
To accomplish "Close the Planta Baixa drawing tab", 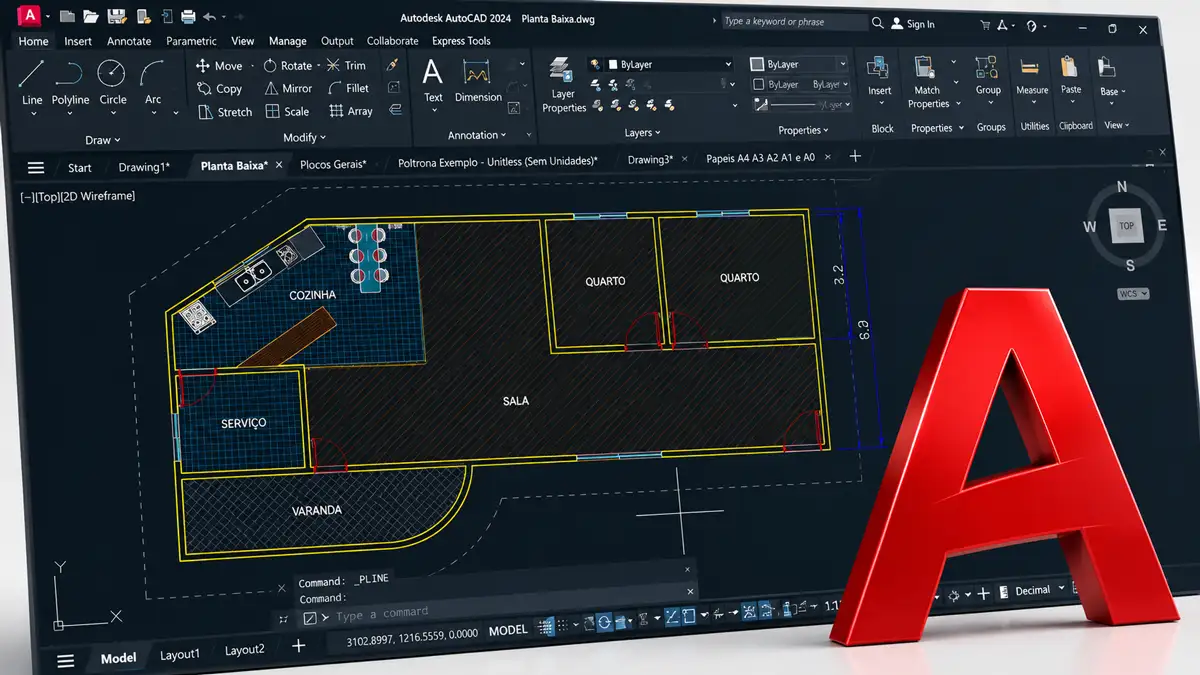I will (279, 165).
